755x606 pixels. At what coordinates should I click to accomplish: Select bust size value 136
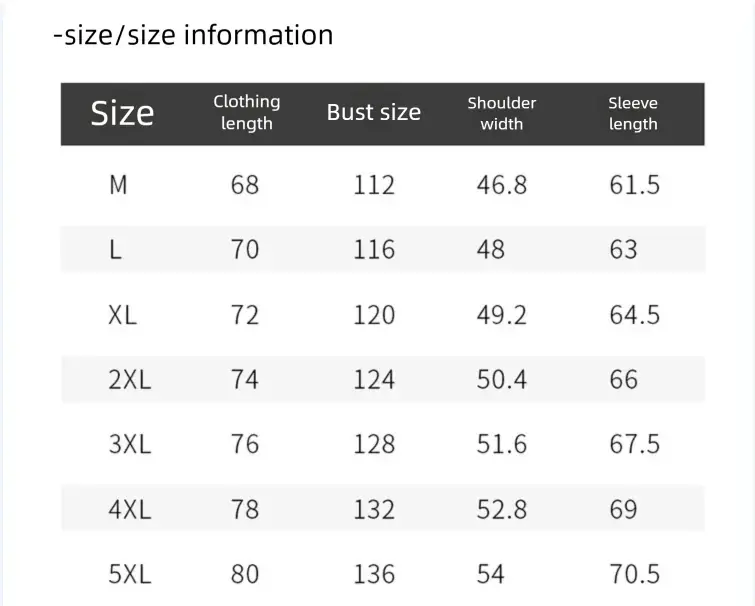pyautogui.click(x=373, y=575)
